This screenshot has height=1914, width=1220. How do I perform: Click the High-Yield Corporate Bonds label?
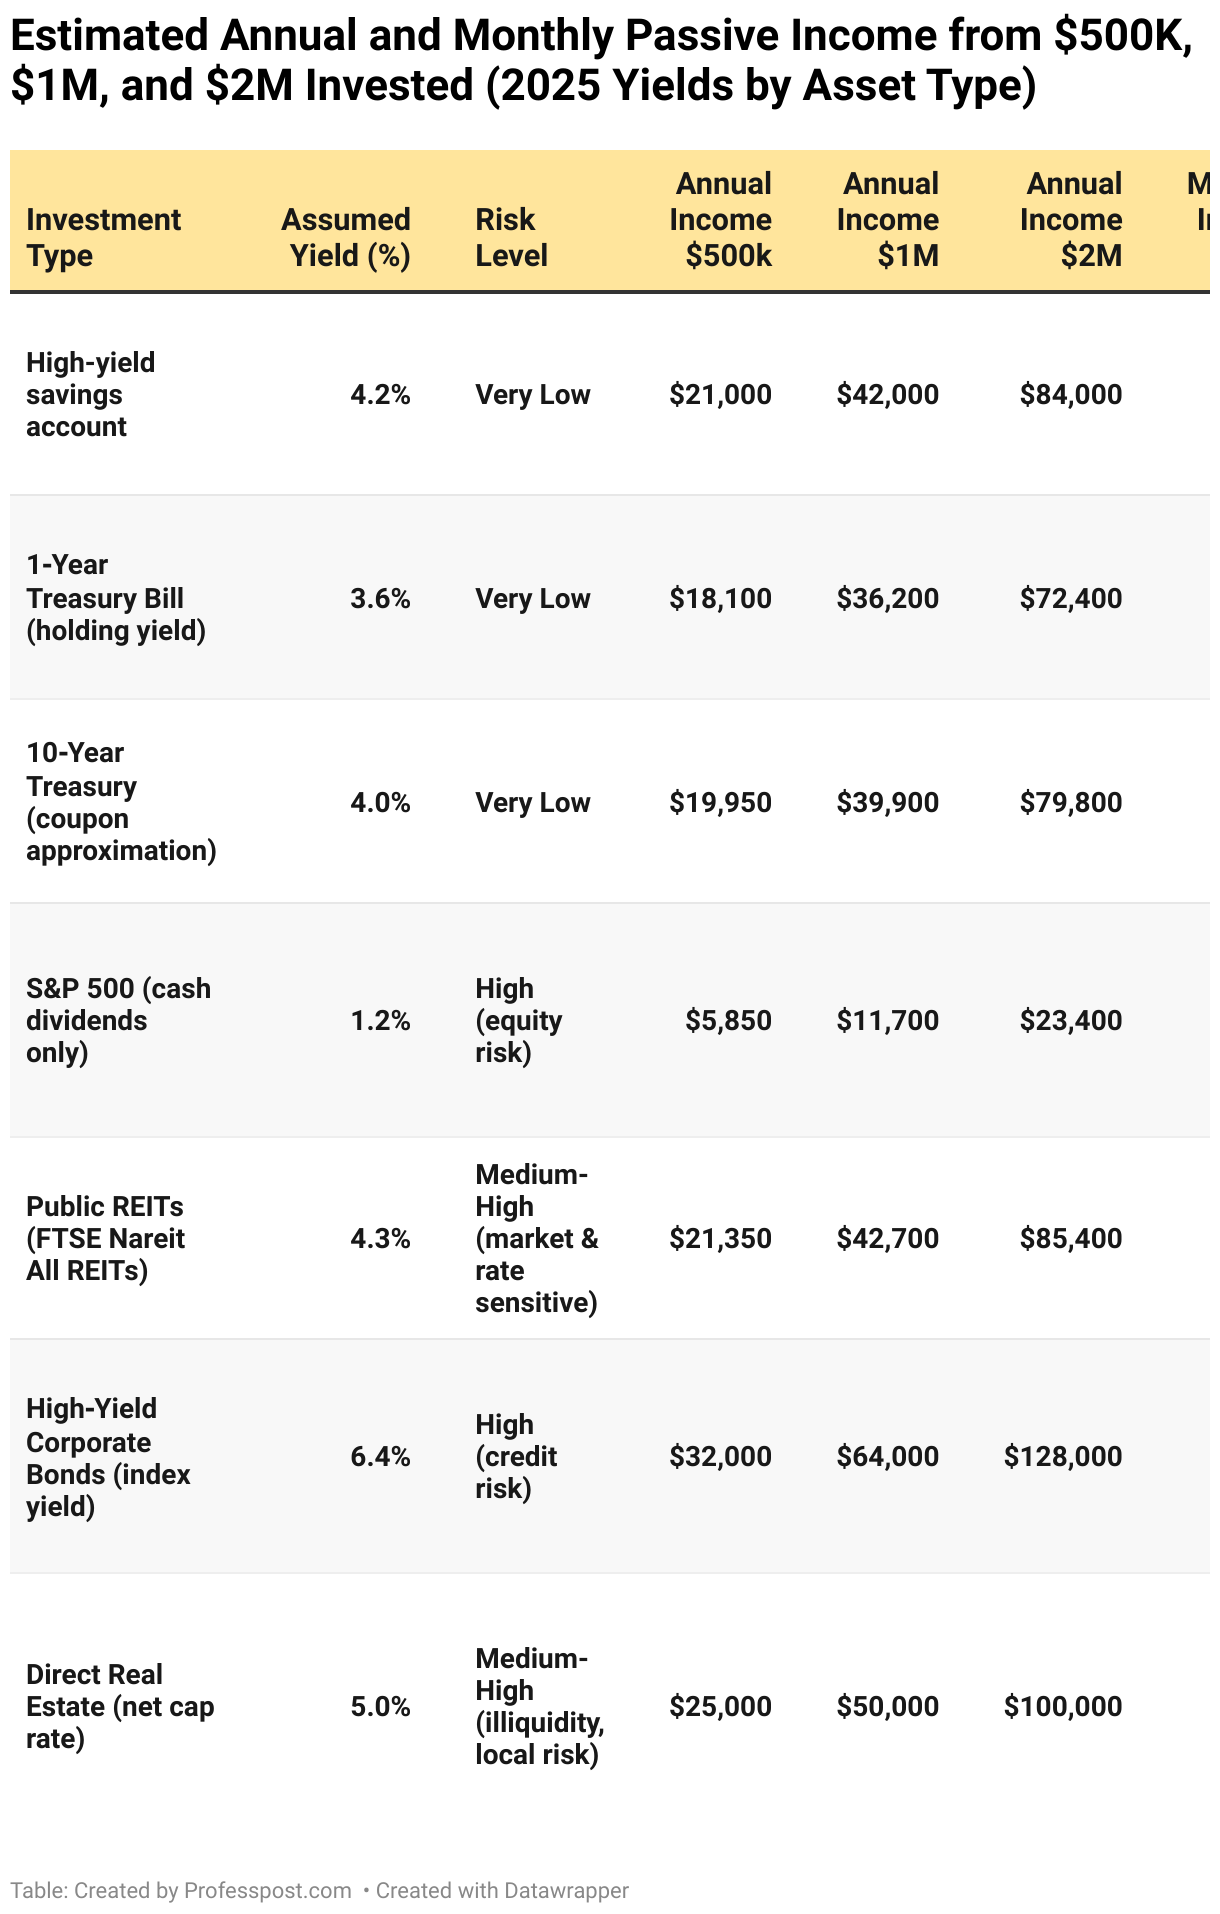108,1457
